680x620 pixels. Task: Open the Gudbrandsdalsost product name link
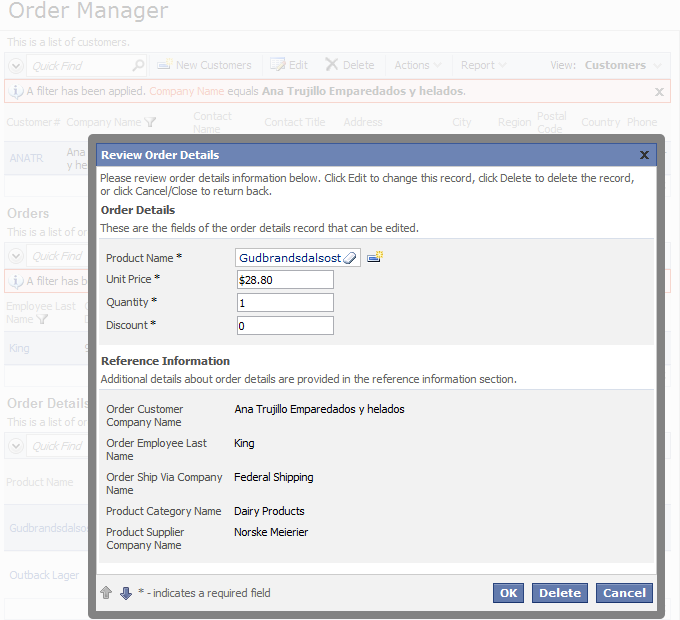click(x=289, y=258)
